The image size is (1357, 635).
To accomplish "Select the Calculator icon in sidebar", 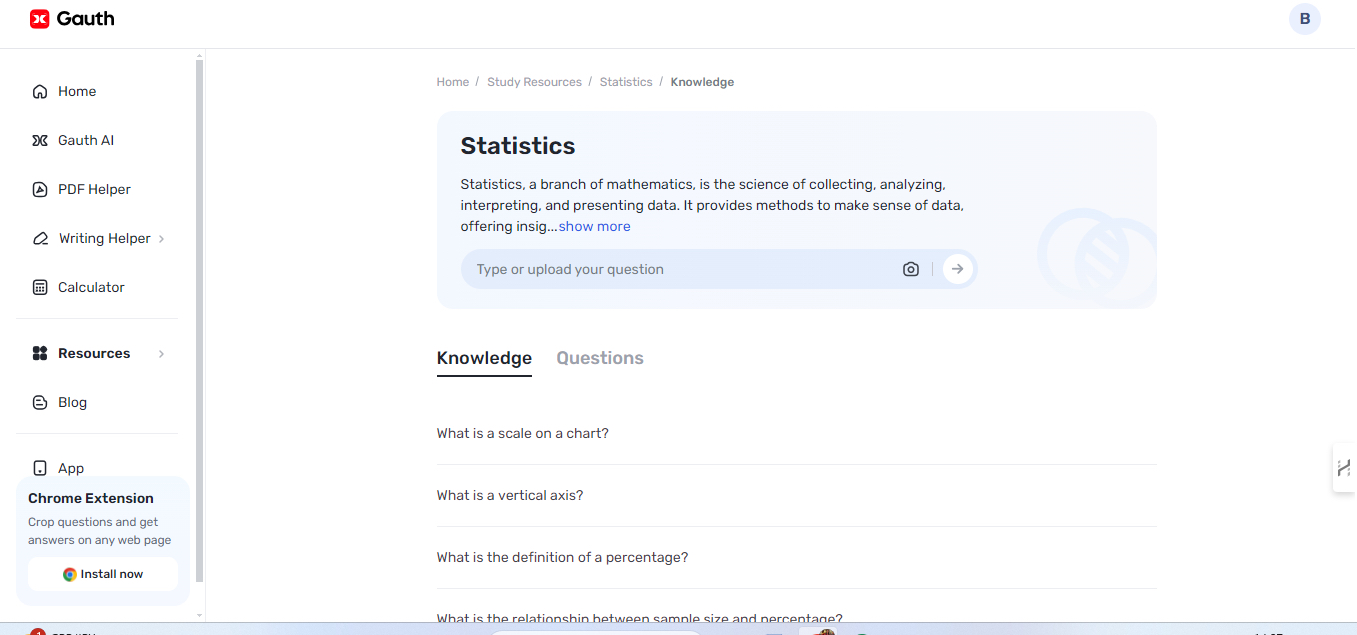I will [40, 288].
